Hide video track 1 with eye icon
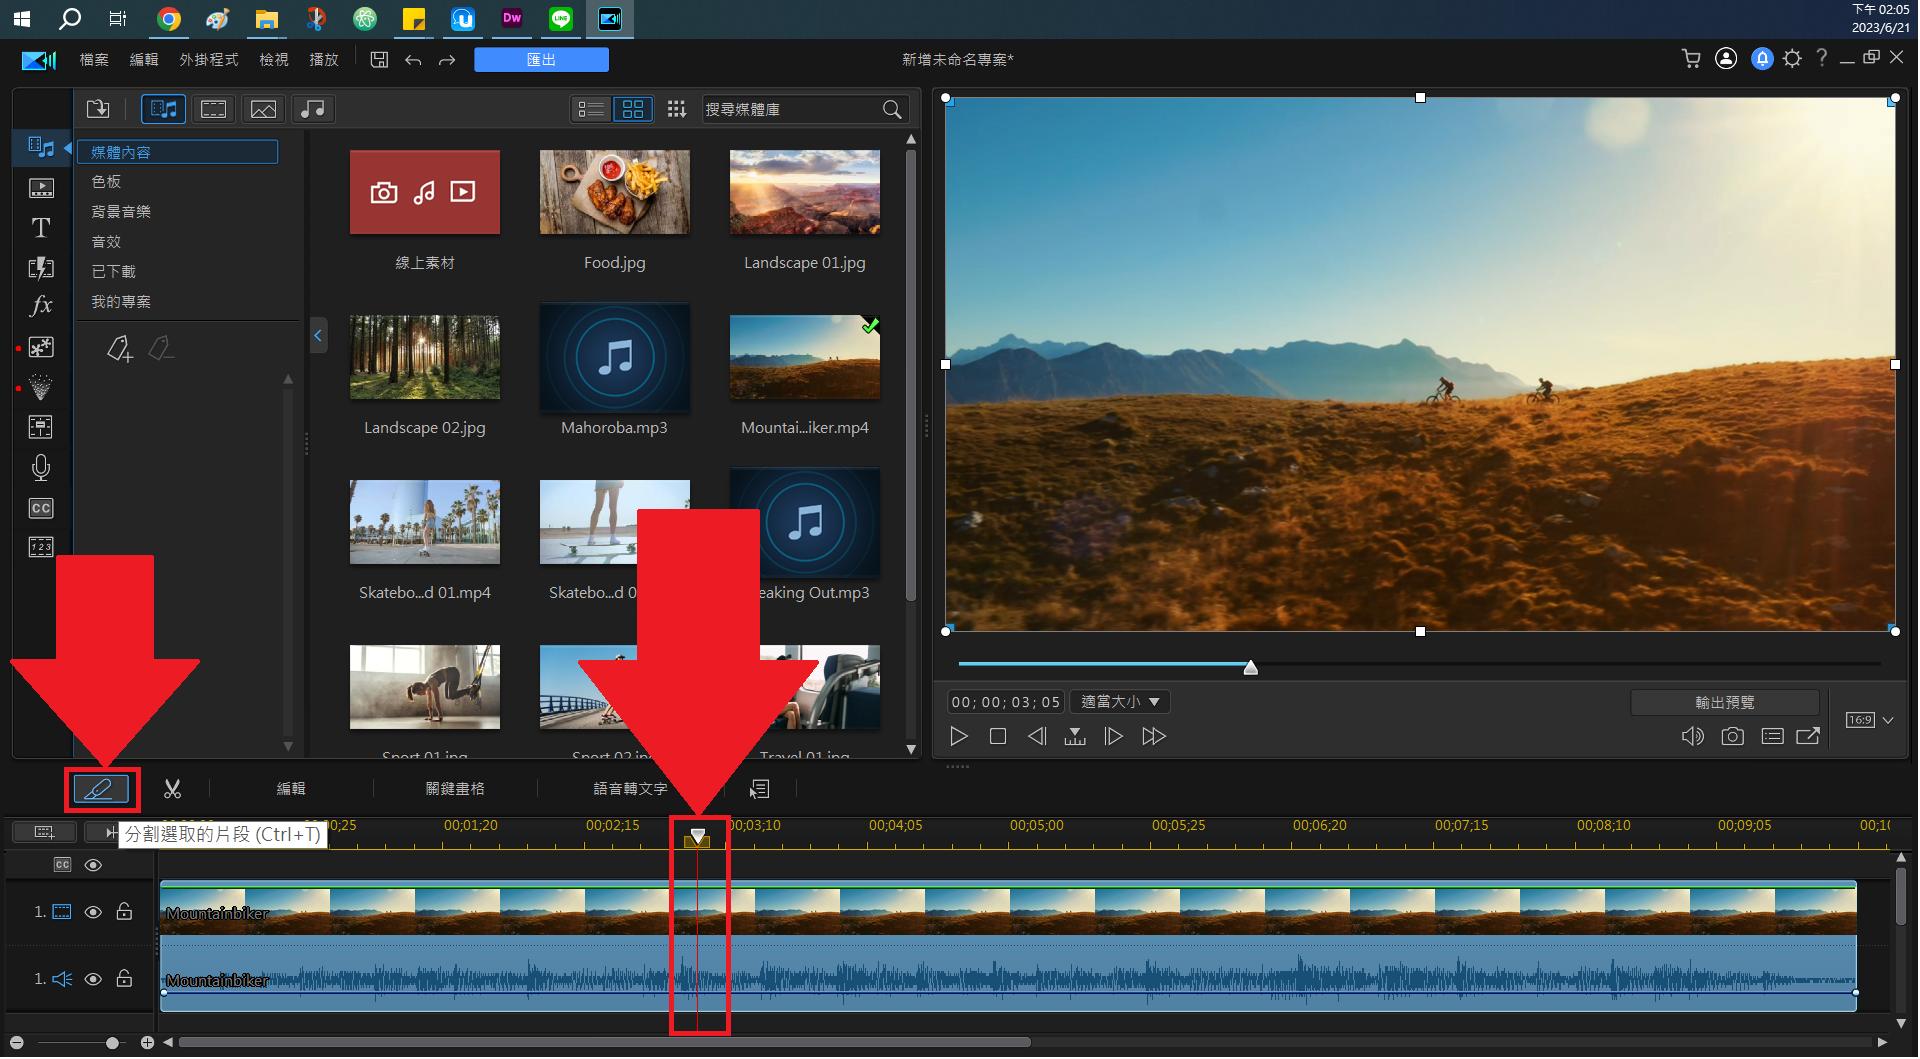 (x=93, y=912)
